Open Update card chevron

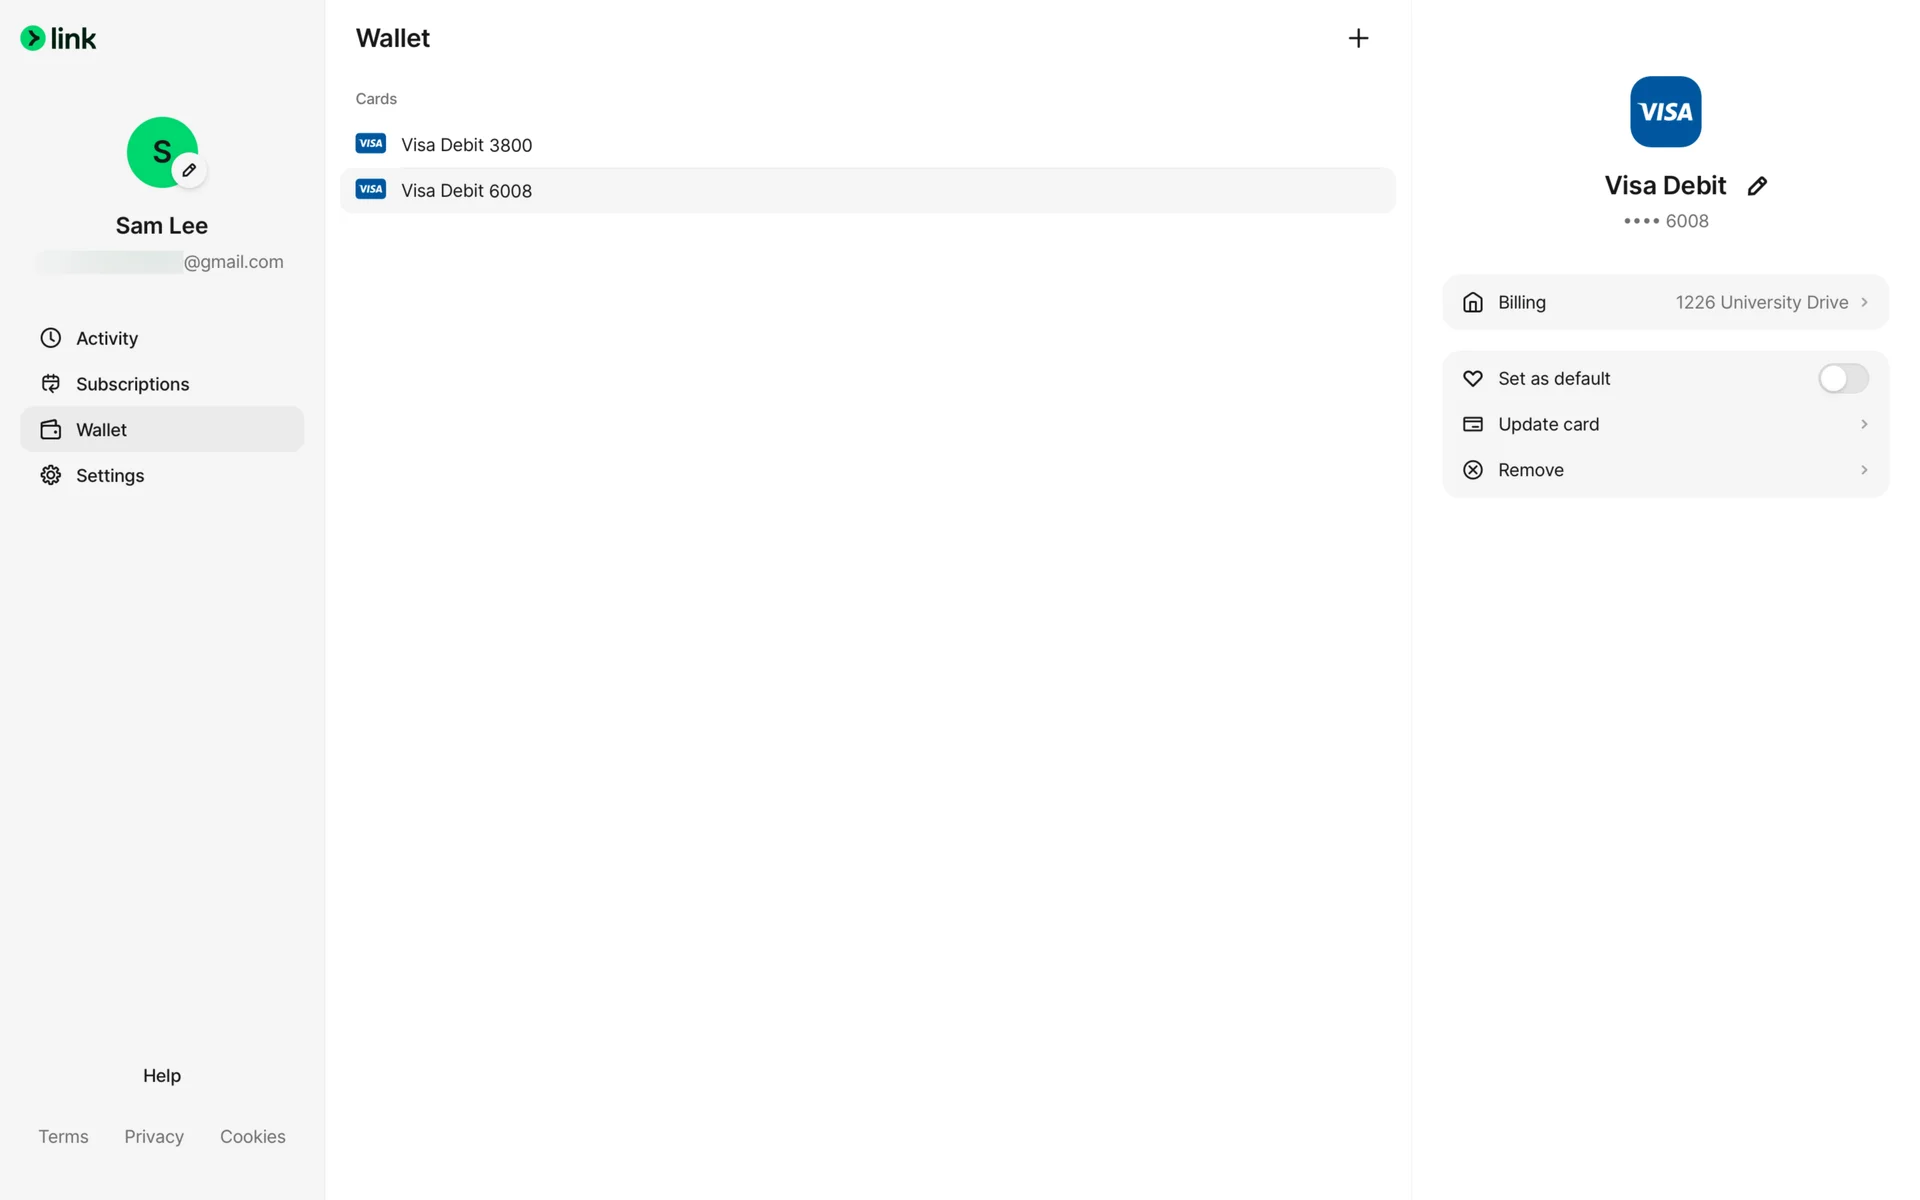[x=1864, y=424]
